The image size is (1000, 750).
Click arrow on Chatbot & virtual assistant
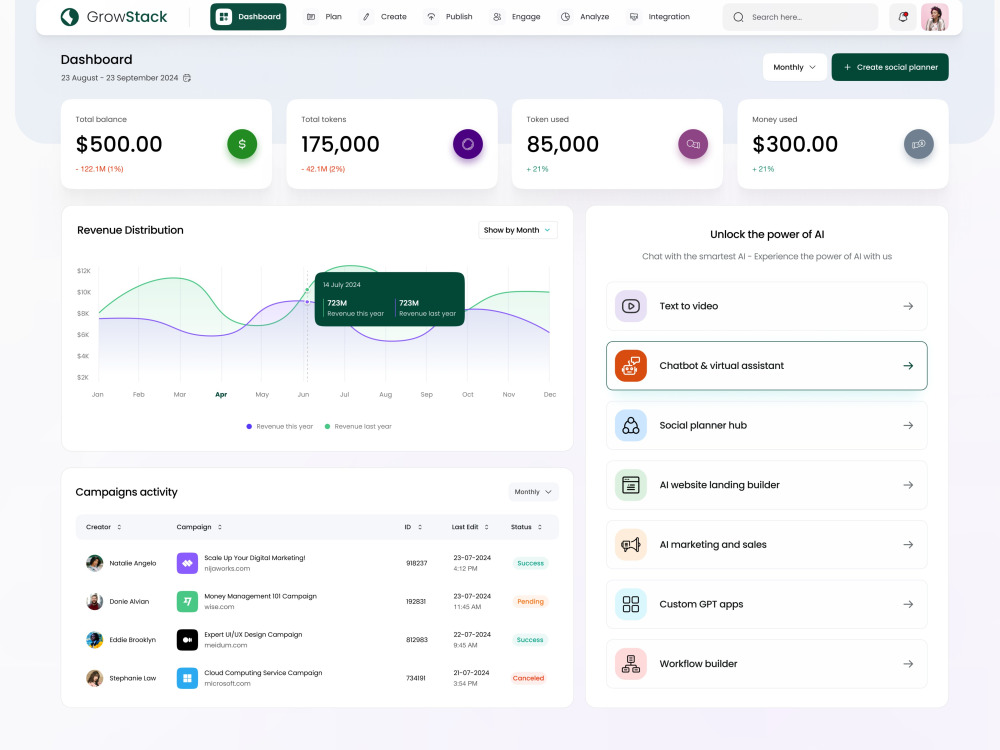pos(908,365)
